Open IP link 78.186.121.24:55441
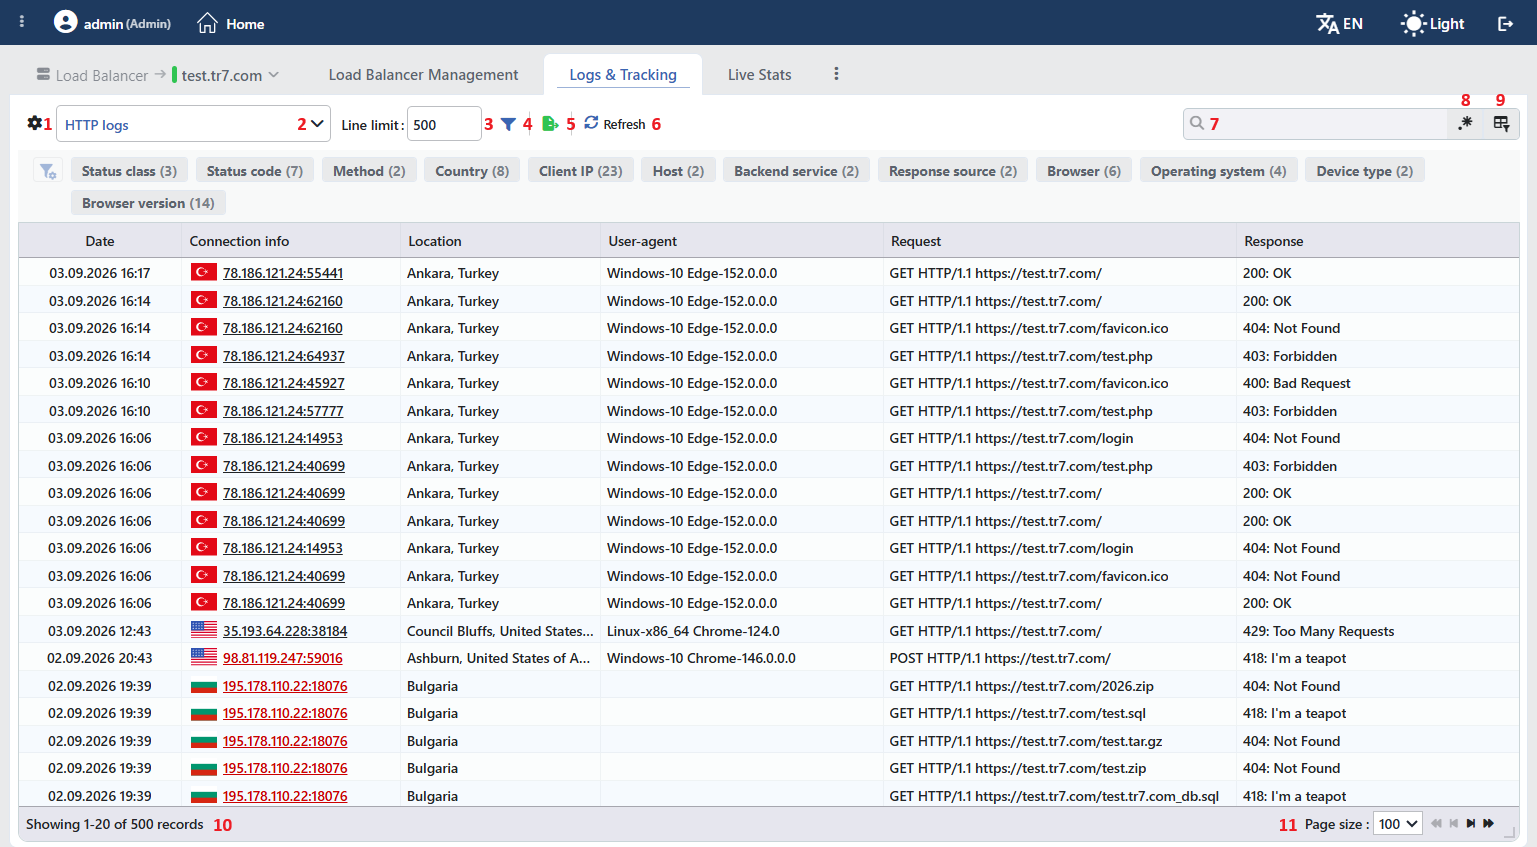 [283, 273]
